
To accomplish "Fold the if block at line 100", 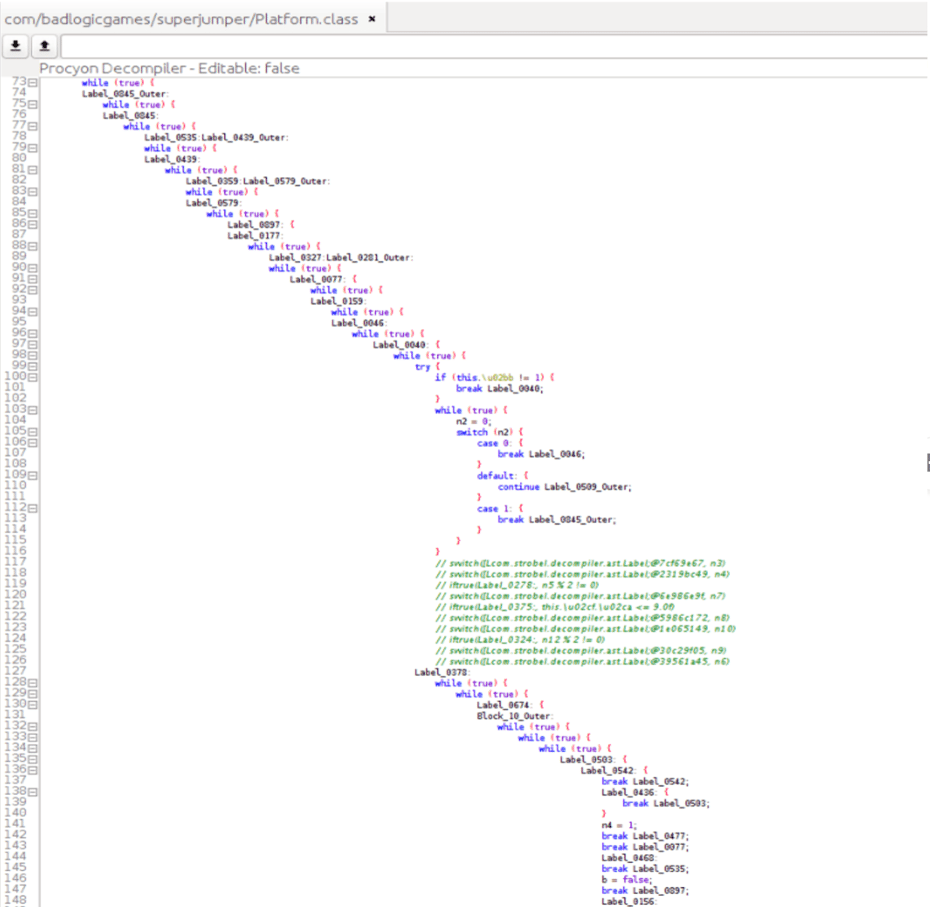I will tap(33, 377).
